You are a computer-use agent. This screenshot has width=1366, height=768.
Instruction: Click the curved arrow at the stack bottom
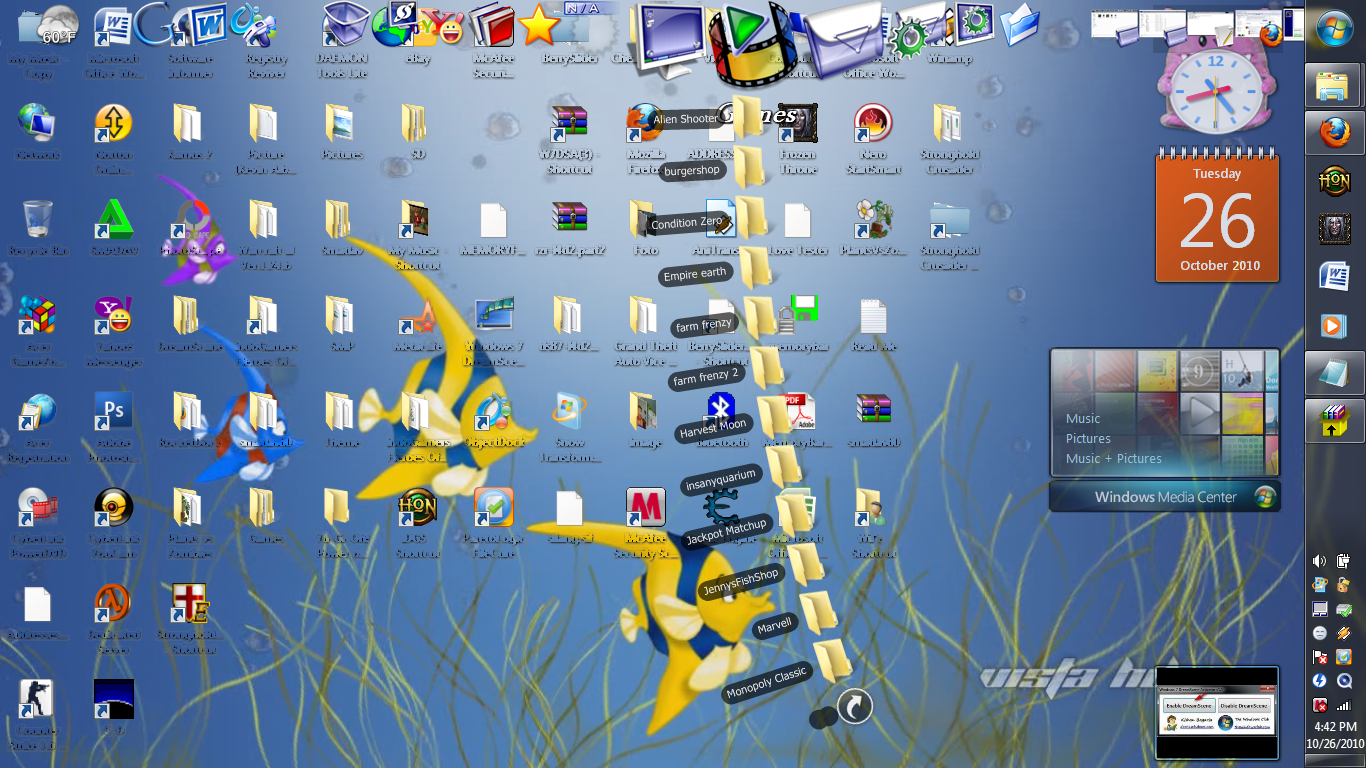pos(854,707)
